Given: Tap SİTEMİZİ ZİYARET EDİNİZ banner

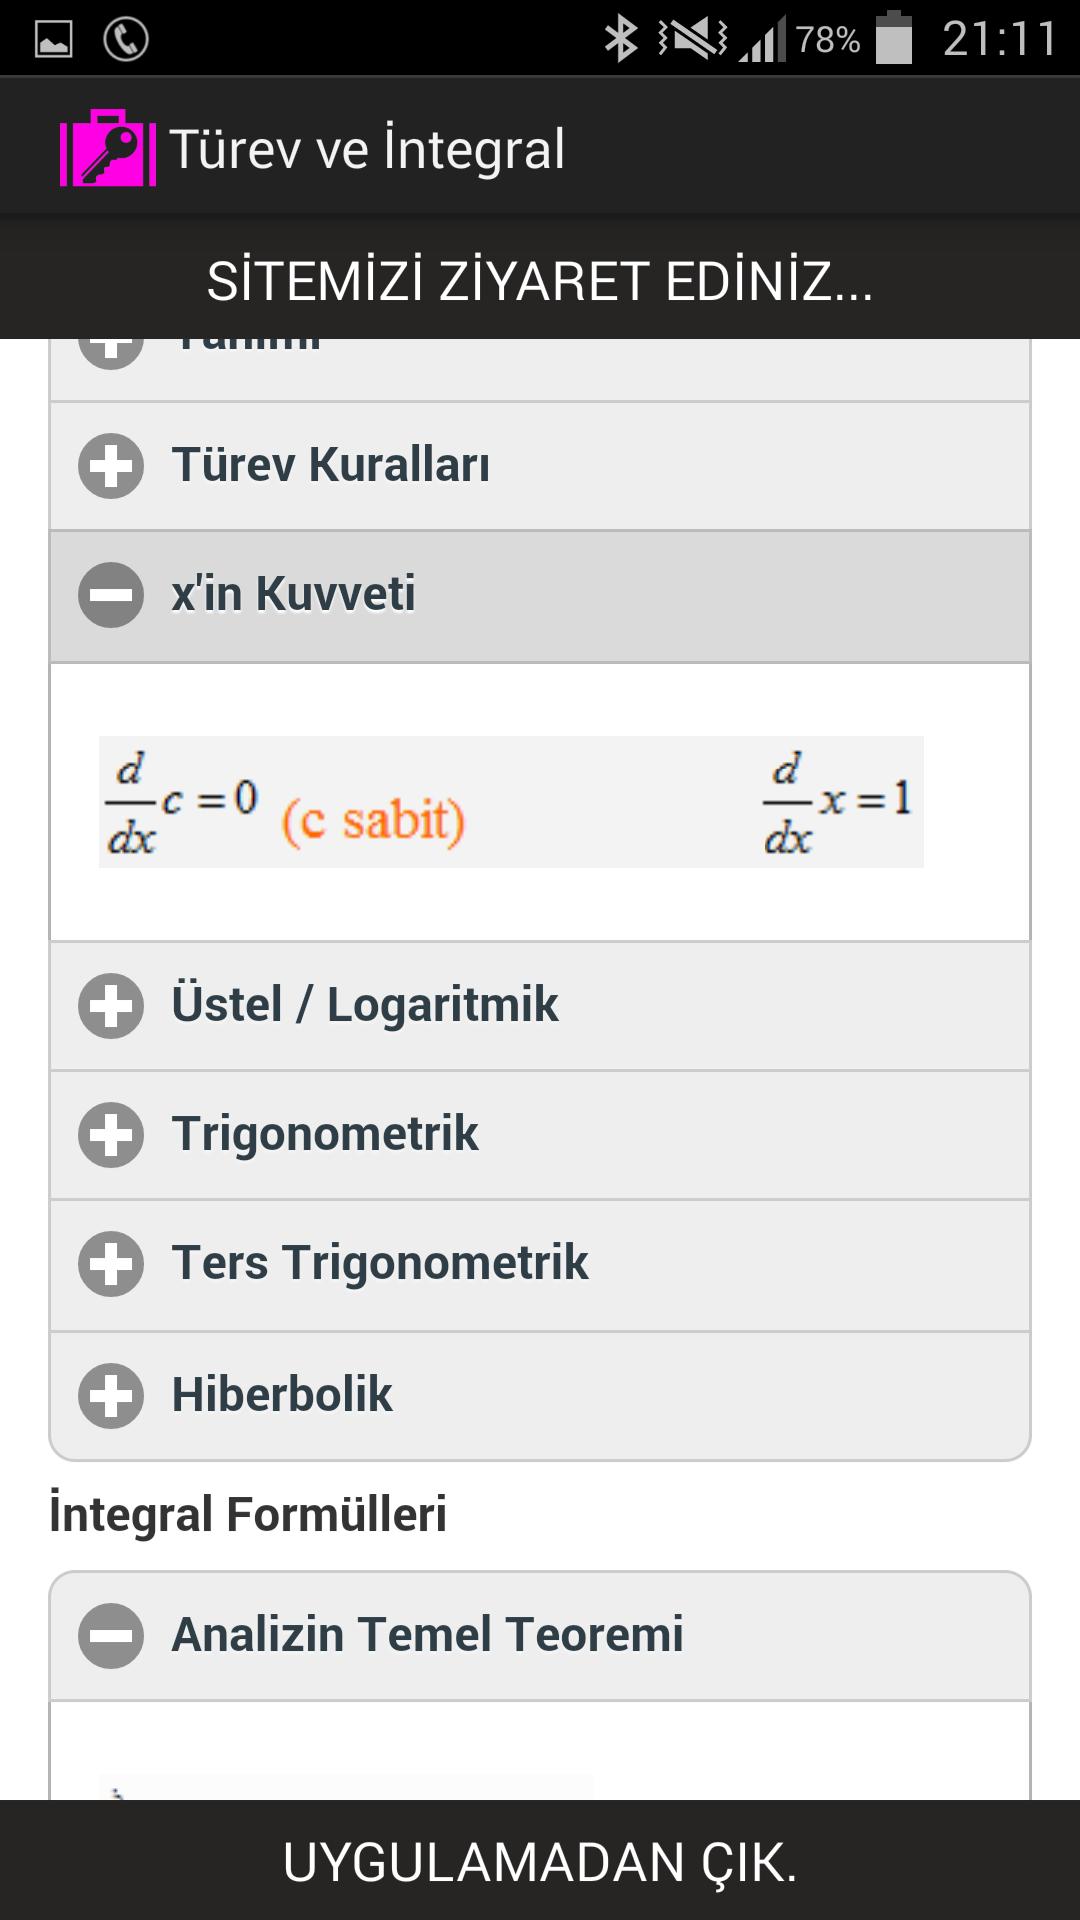Looking at the screenshot, I should pyautogui.click(x=540, y=281).
